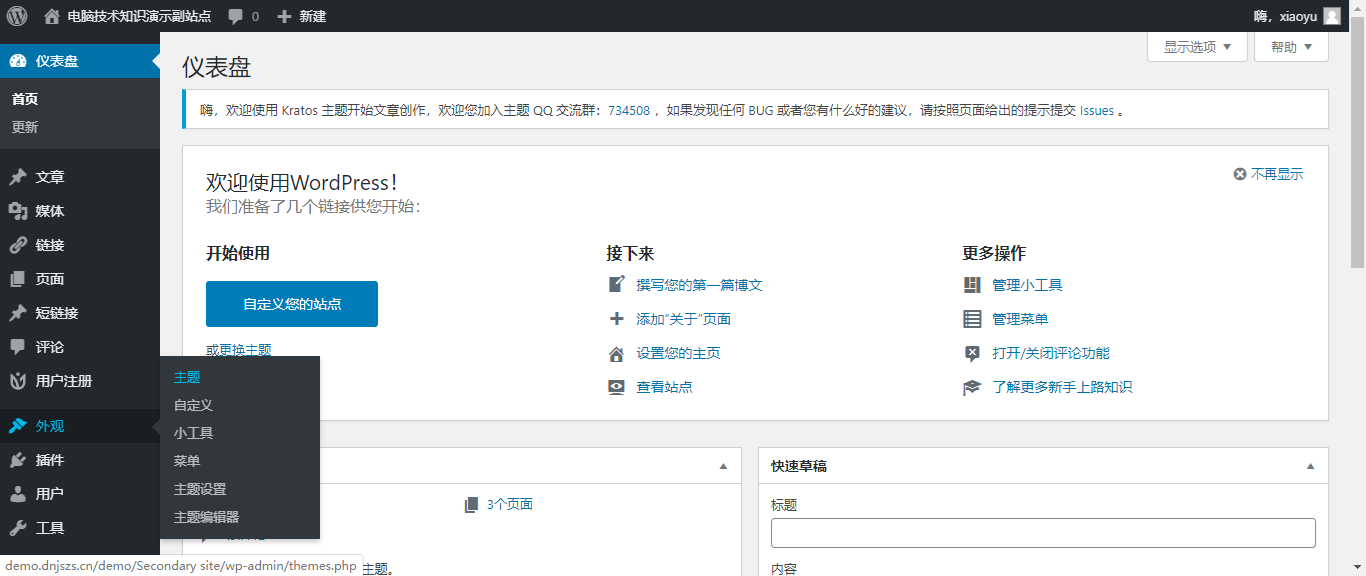Click the graduation cap icon beside 了解更多新手上路知识

tap(972, 387)
